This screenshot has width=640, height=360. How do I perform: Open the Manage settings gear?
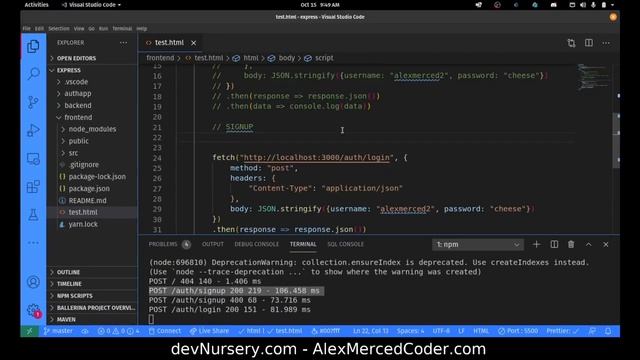click(33, 310)
